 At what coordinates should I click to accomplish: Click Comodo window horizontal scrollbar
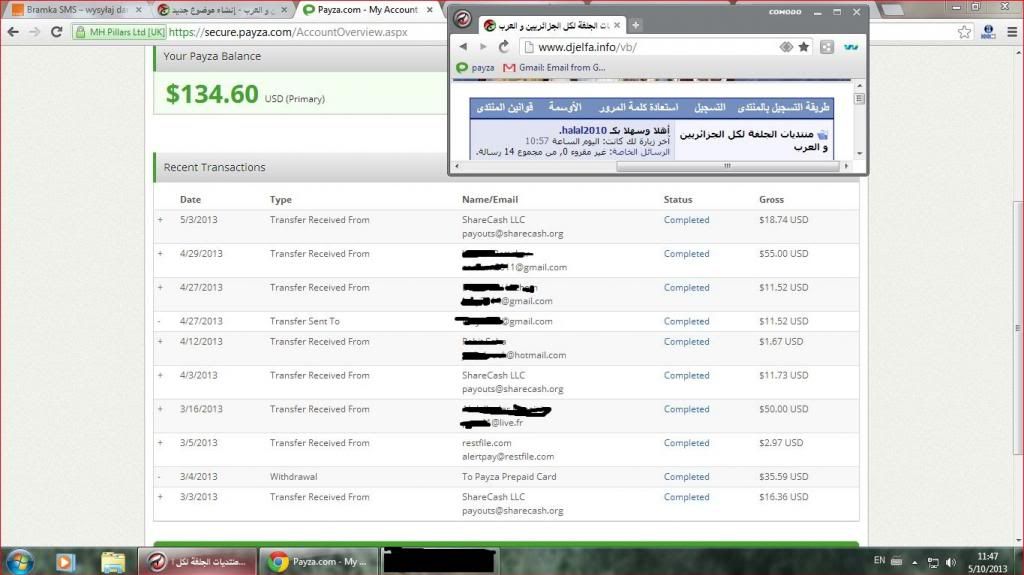click(x=728, y=166)
